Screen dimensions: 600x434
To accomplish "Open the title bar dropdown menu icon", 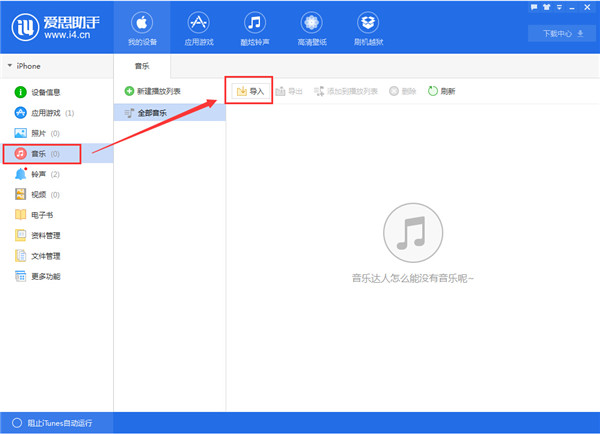I will pos(559,7).
